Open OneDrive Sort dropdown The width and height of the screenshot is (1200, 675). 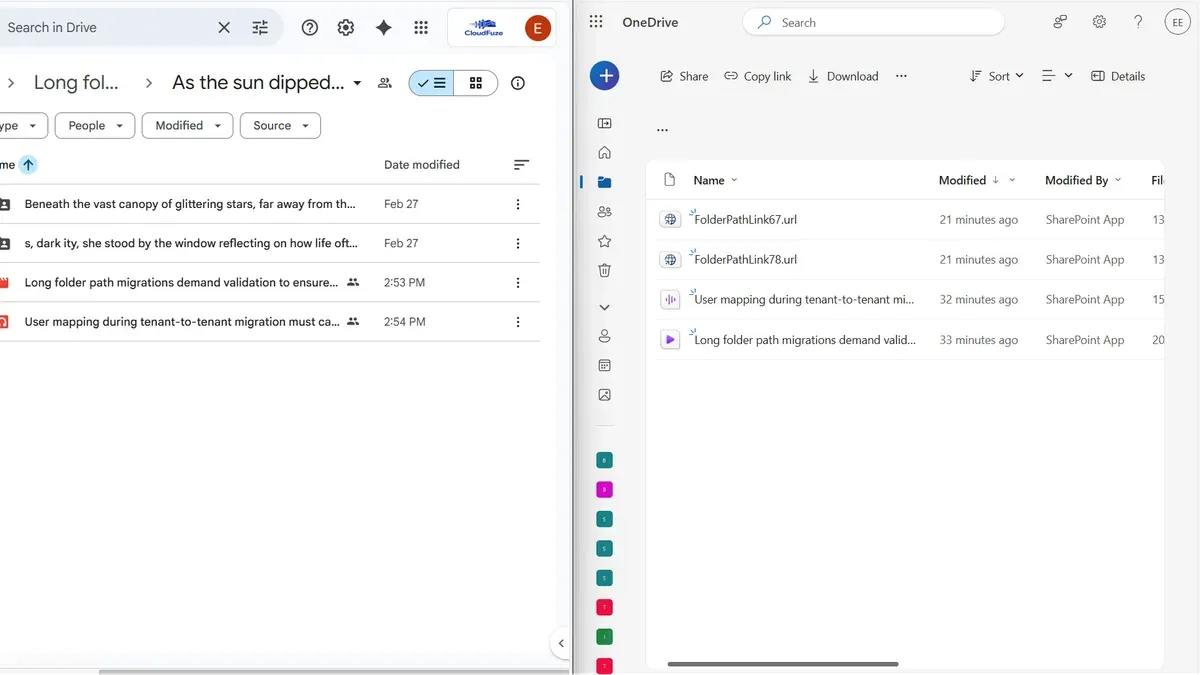click(997, 76)
